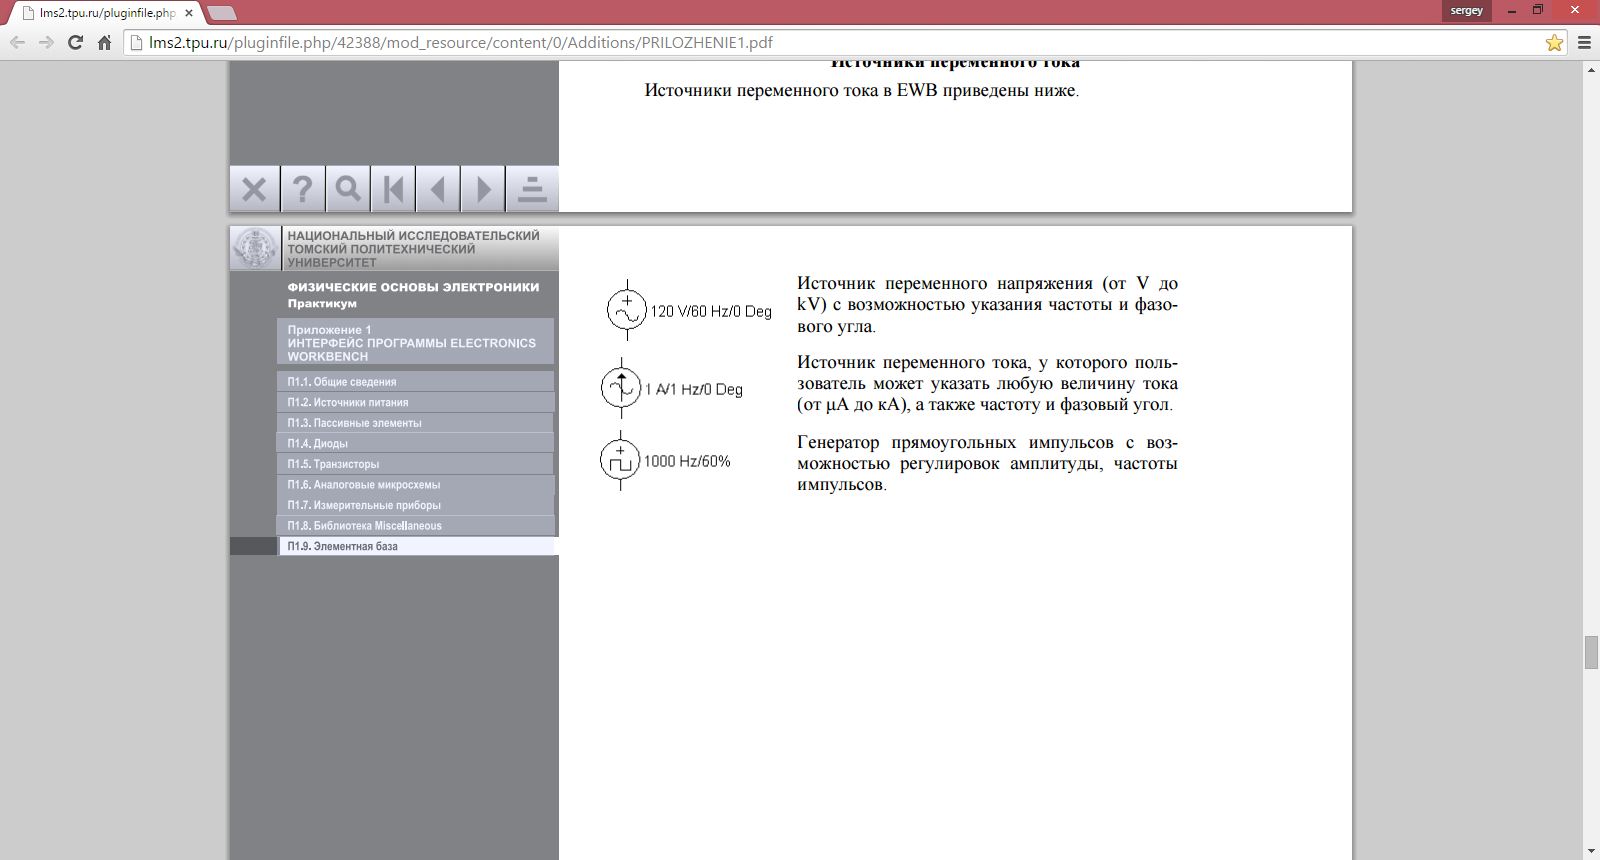Minimize the browser window
Image resolution: width=1600 pixels, height=860 pixels.
[1511, 10]
